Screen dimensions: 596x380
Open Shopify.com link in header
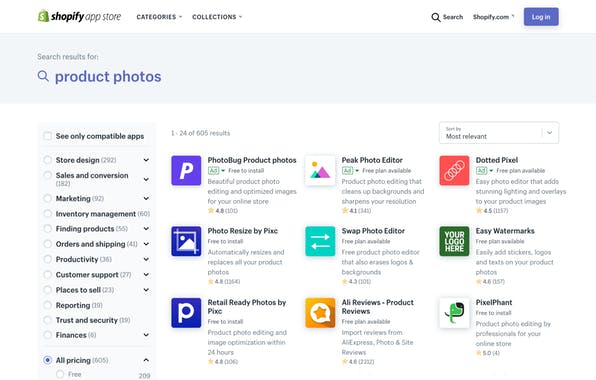pyautogui.click(x=493, y=17)
